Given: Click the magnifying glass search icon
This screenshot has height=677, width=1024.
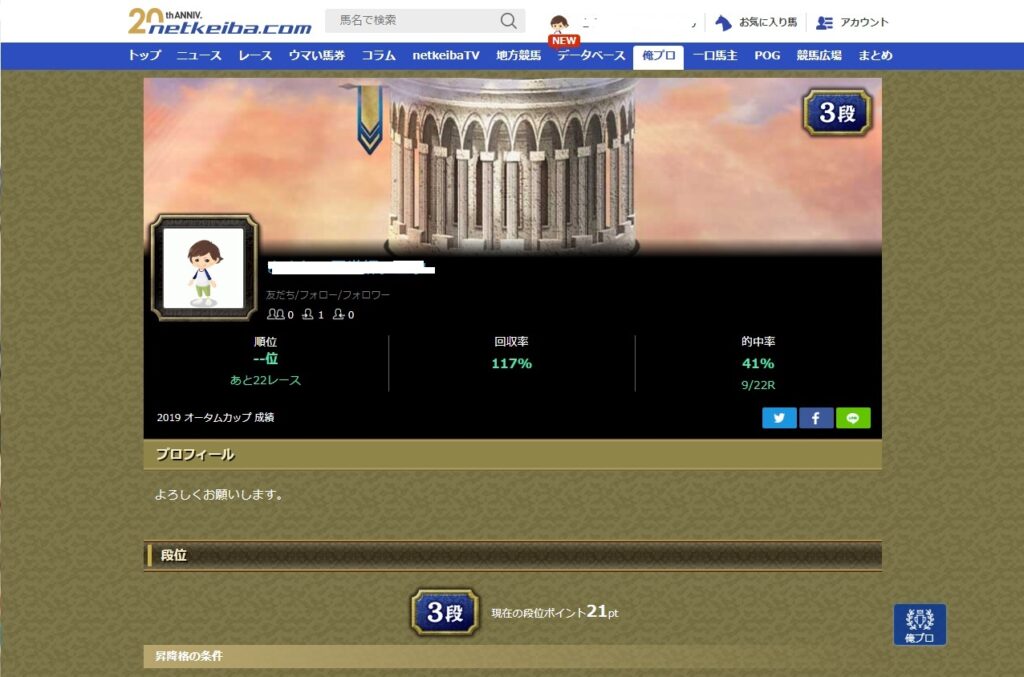Looking at the screenshot, I should coord(508,21).
